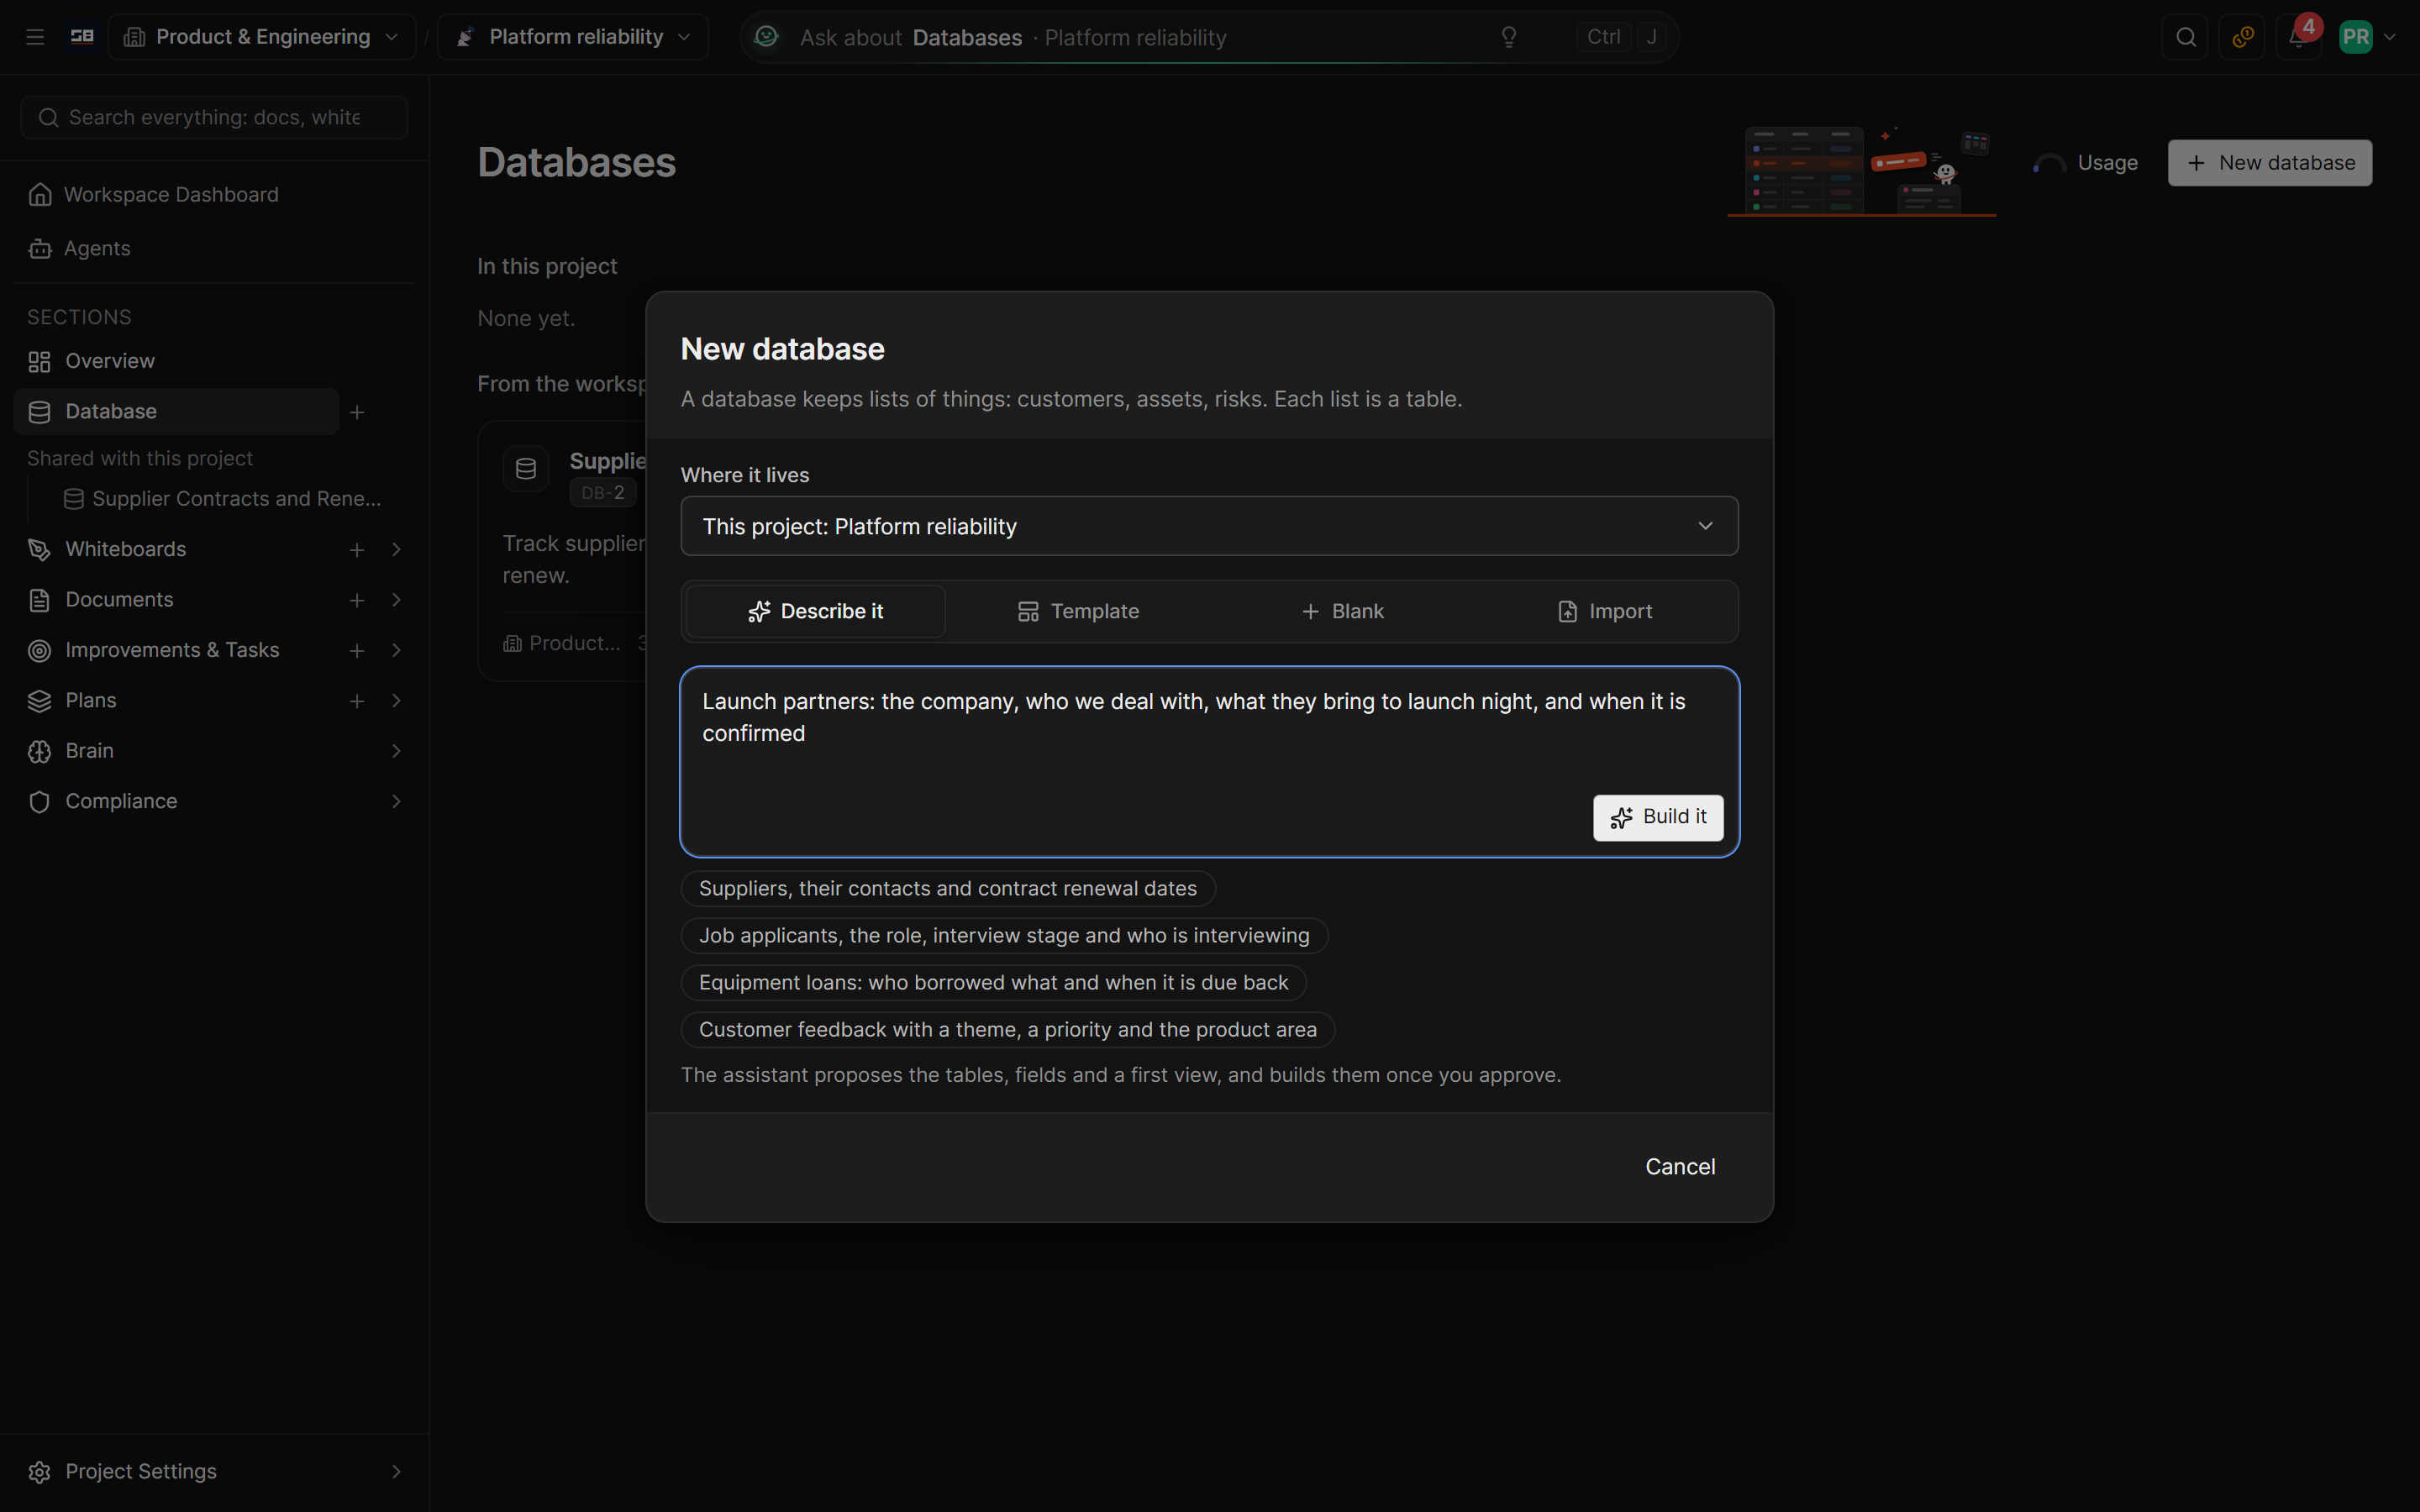2420x1512 pixels.
Task: Click the New database button in header
Action: tap(2270, 163)
